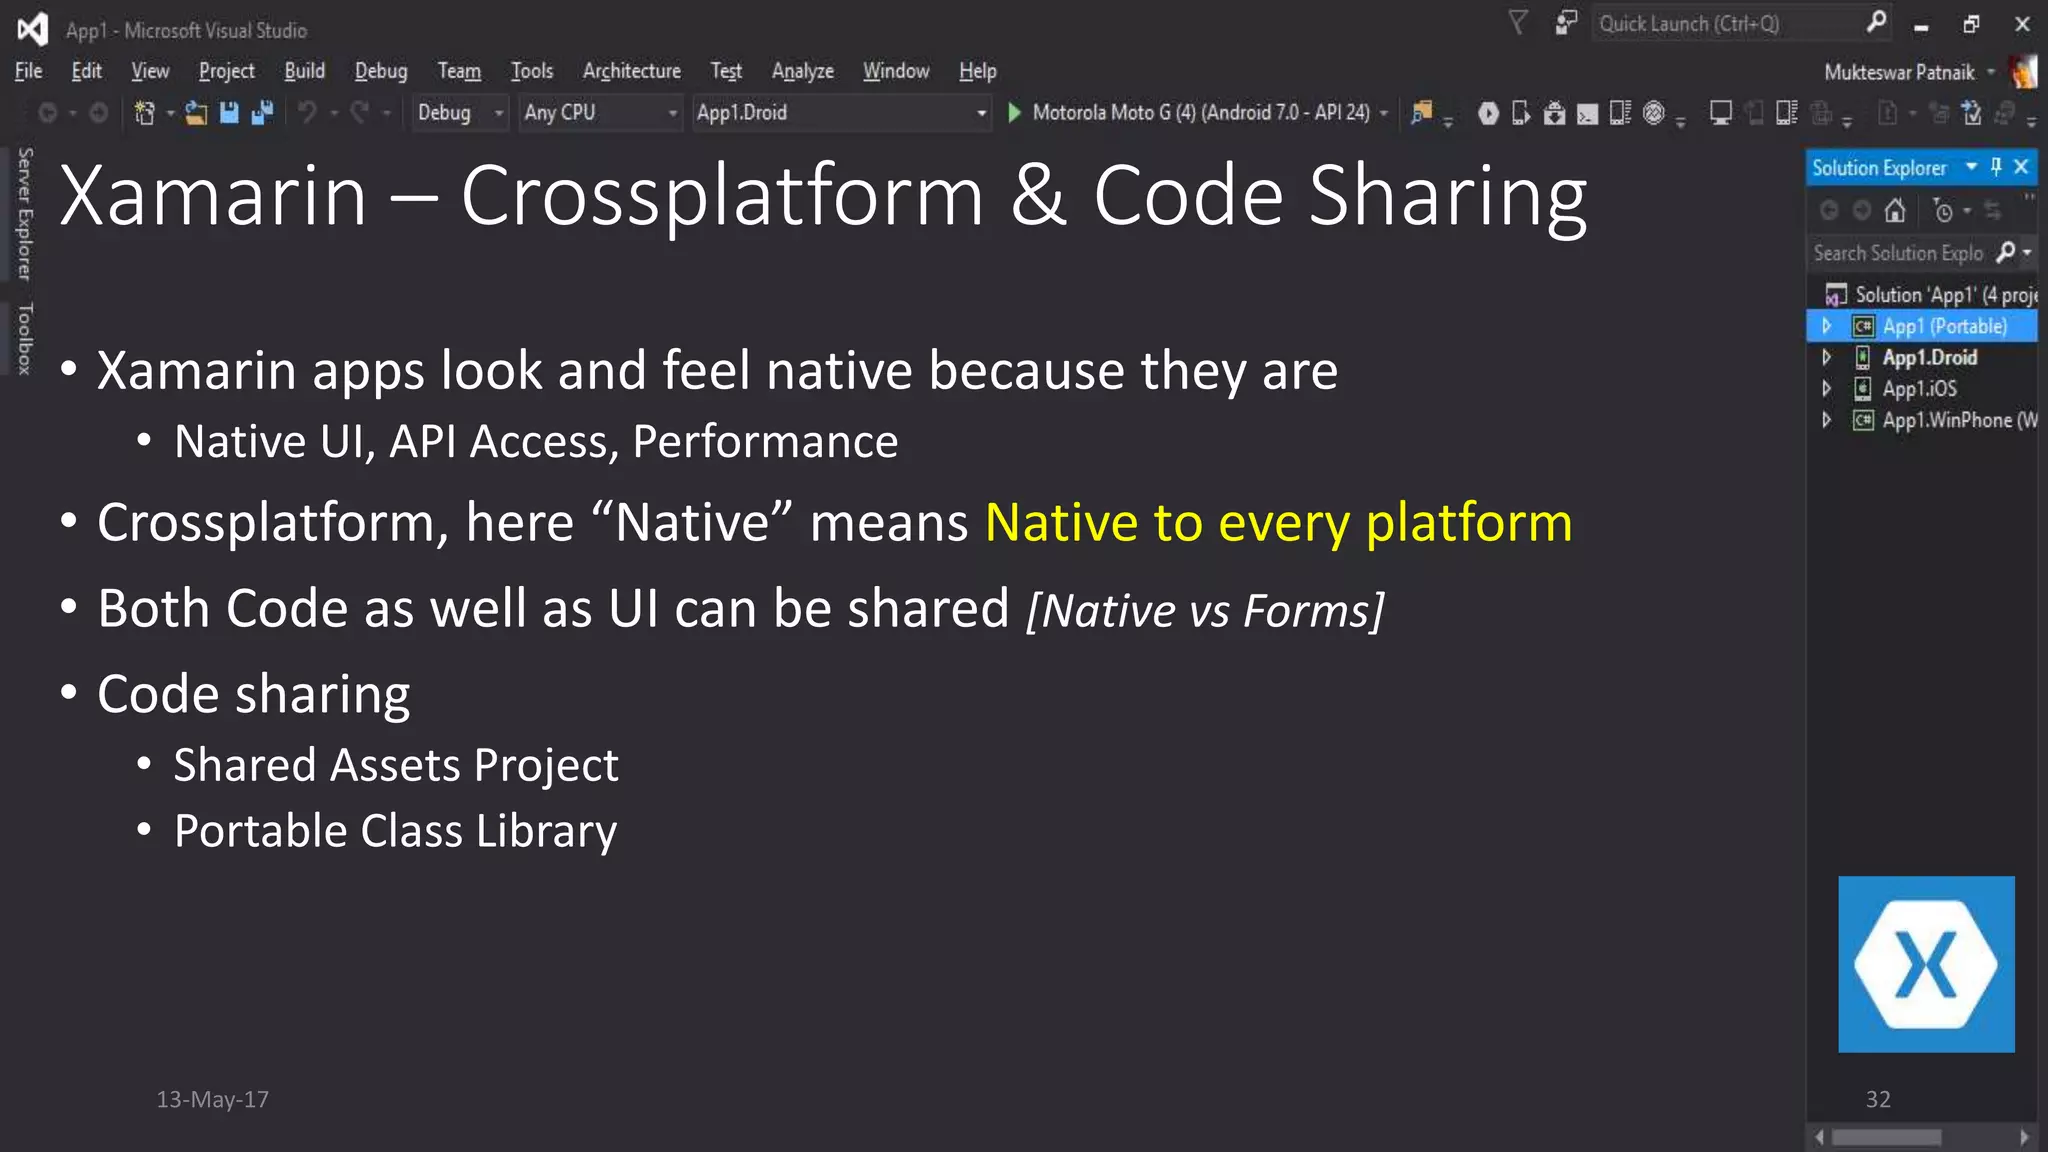Click the iOS device log icon
The image size is (2048, 1152).
(1787, 113)
